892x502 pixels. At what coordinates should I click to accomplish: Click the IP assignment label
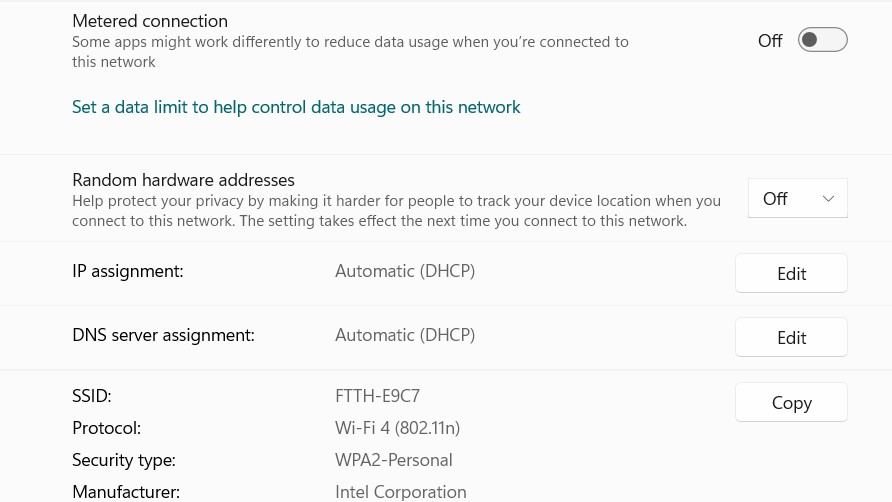pyautogui.click(x=127, y=271)
